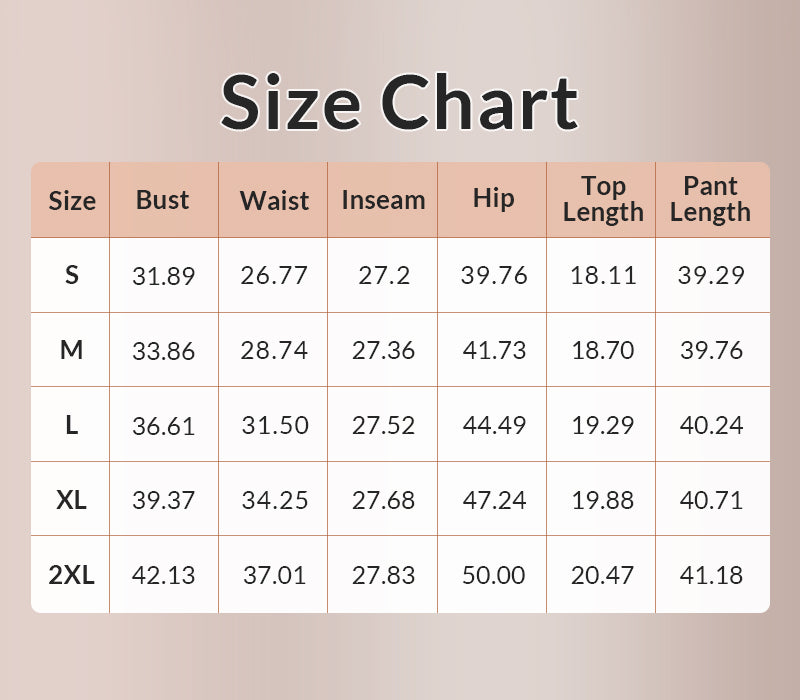
Task: Click the Bust column header
Action: click(x=163, y=200)
